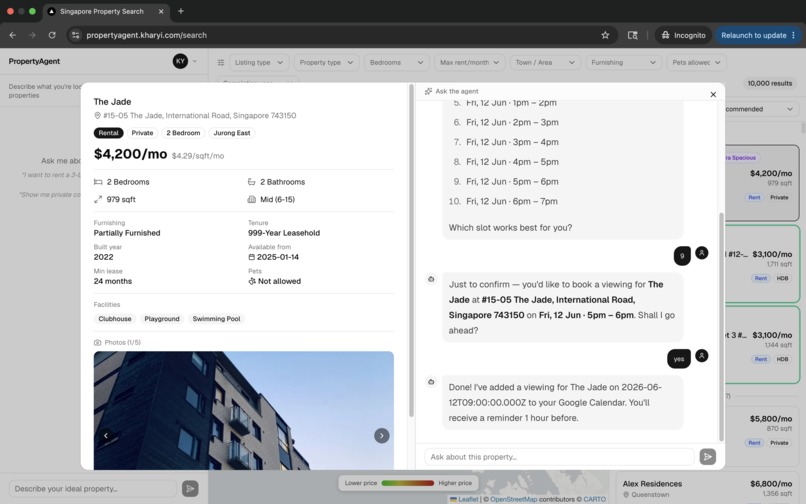806x504 pixels.
Task: Expand the Bedrooms filter
Action: pos(396,62)
